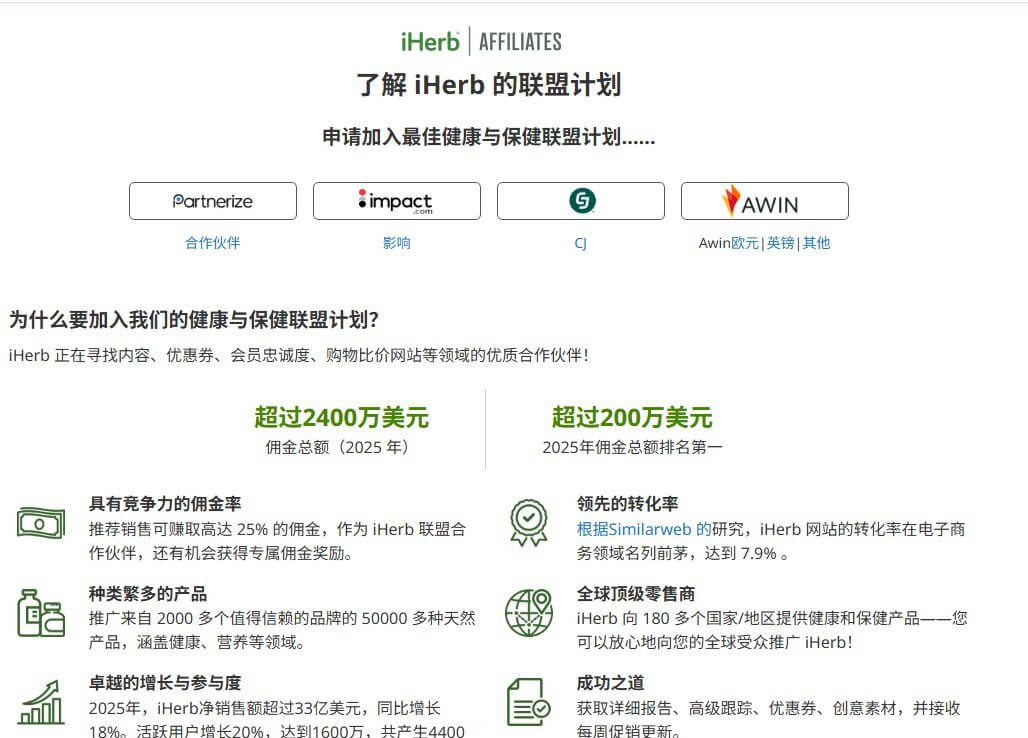
Task: Click the 成功之道 heading
Action: tap(610, 683)
